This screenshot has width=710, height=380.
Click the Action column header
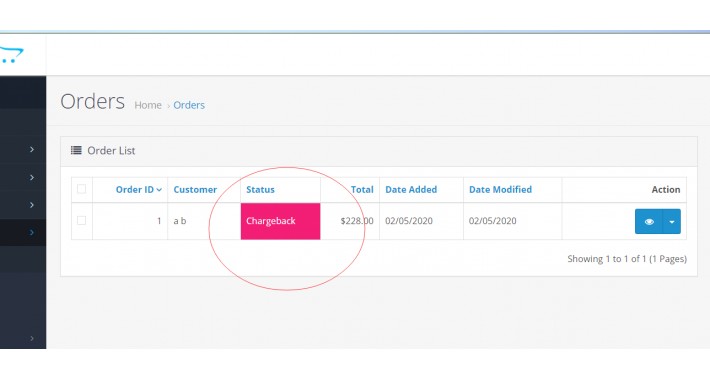click(666, 189)
